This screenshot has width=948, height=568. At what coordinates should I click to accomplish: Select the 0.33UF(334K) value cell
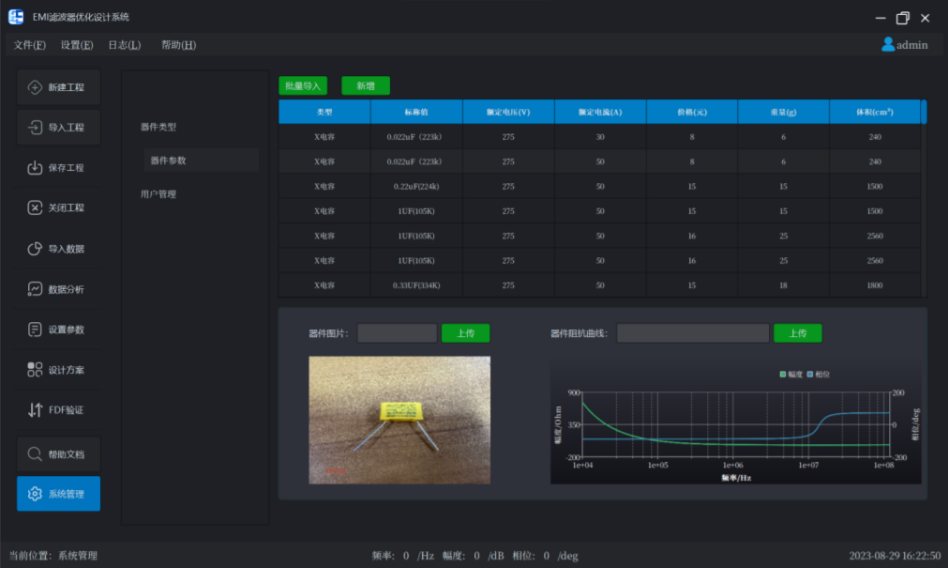coord(417,285)
